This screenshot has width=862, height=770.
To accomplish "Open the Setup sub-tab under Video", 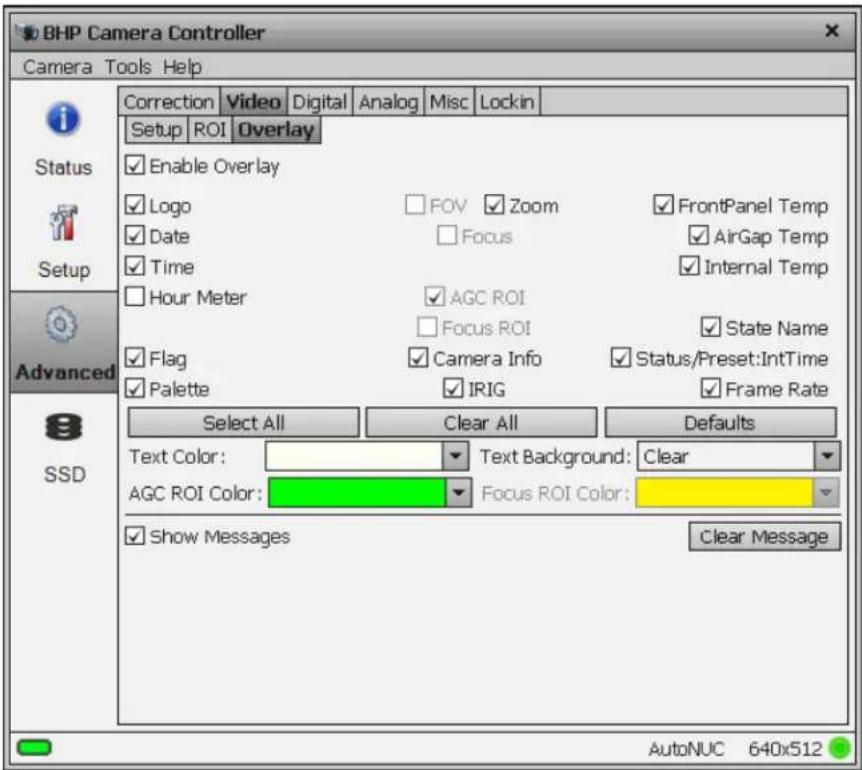I will coord(156,130).
